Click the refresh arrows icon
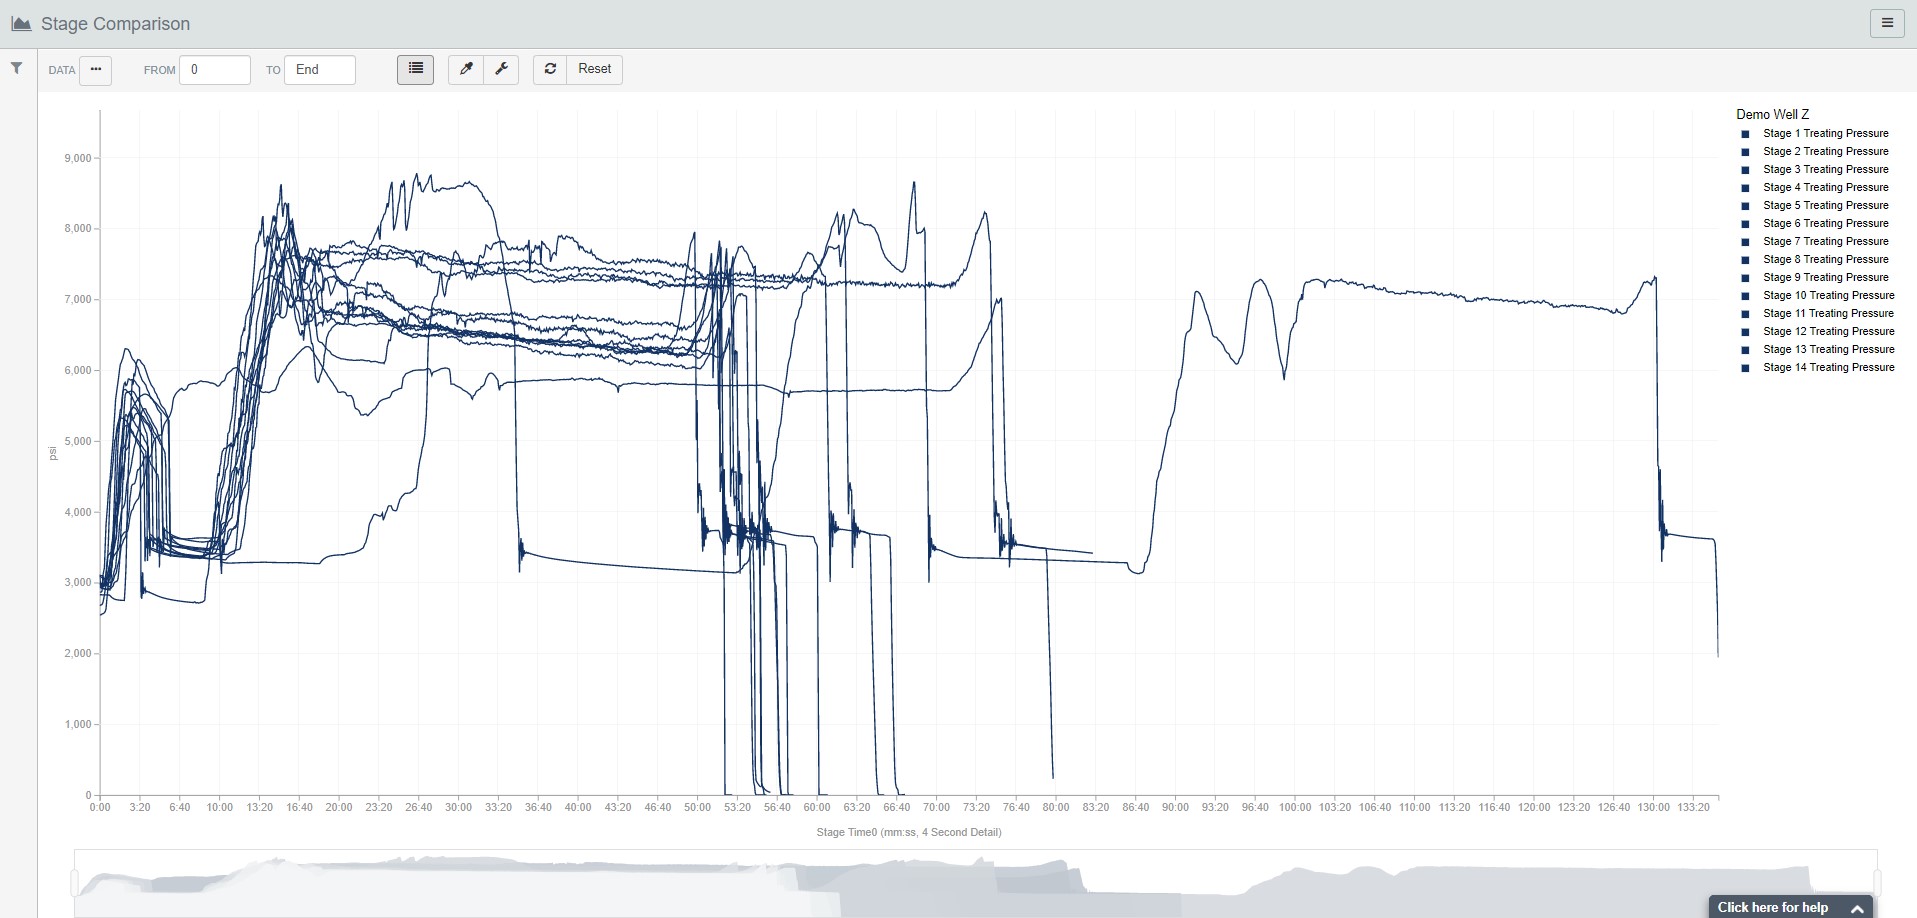The width and height of the screenshot is (1917, 918). [x=550, y=69]
